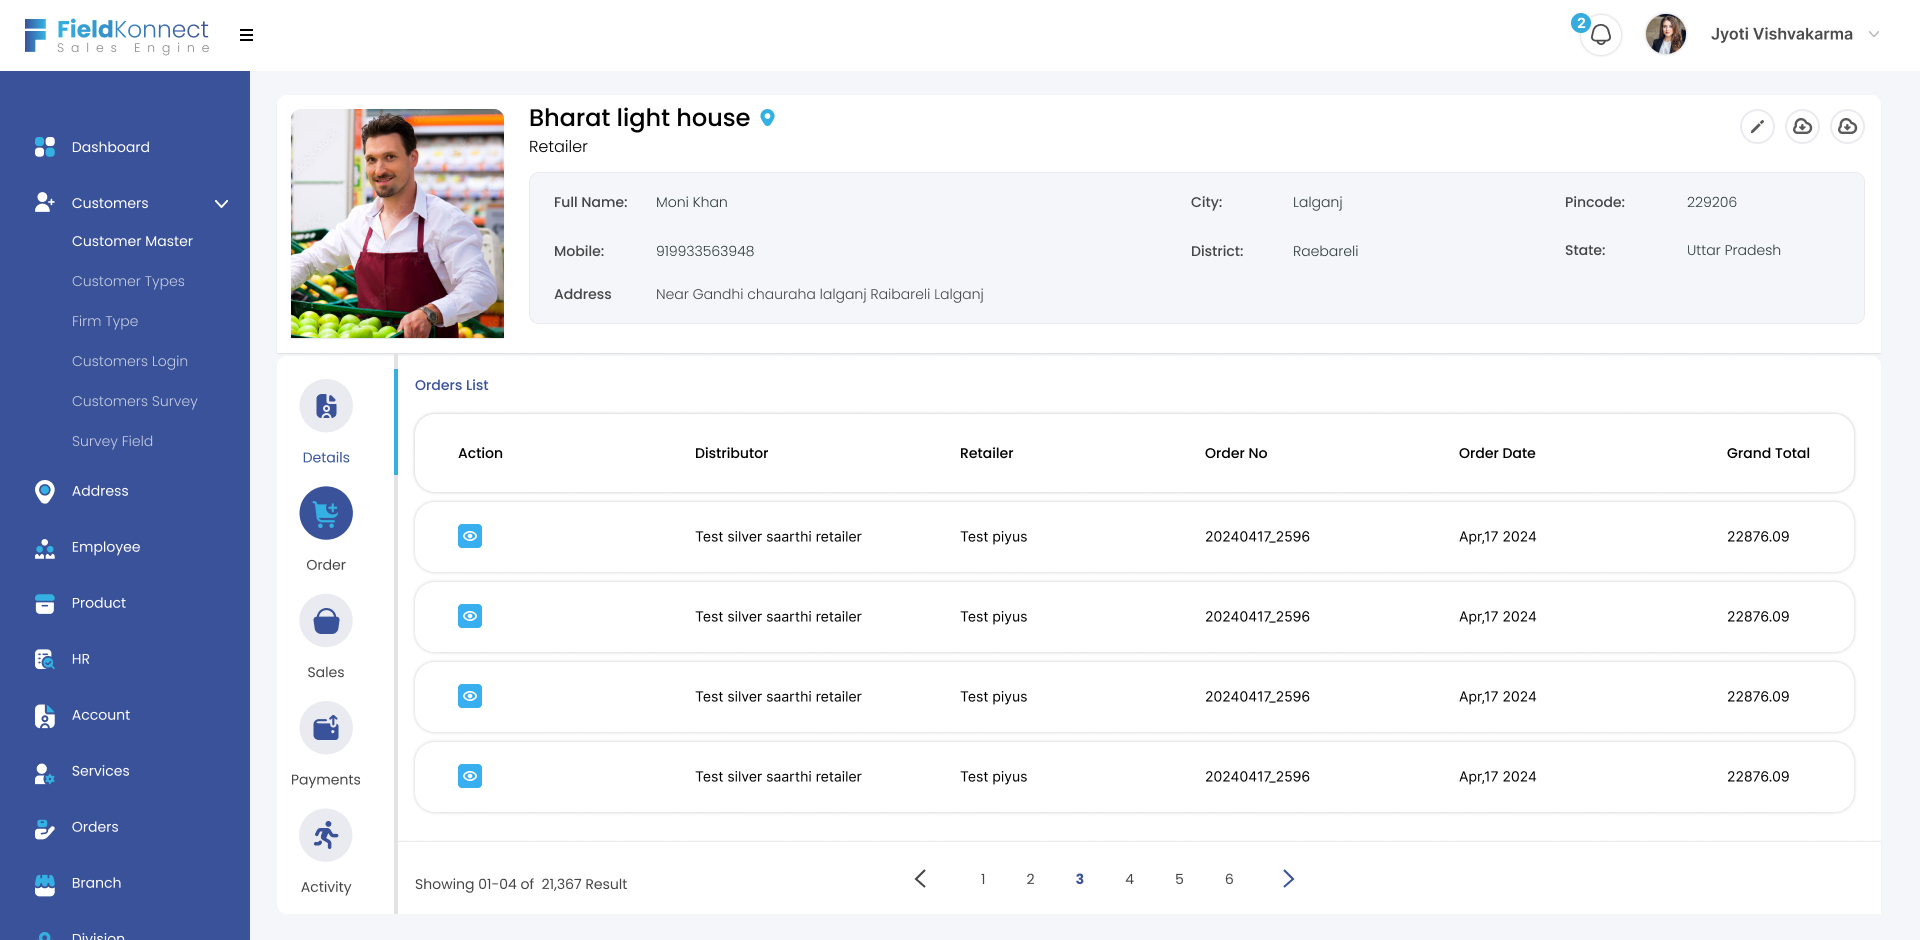Click the Showing 01-04 of 21,367 Result text
This screenshot has height=940, width=1920.
(521, 884)
